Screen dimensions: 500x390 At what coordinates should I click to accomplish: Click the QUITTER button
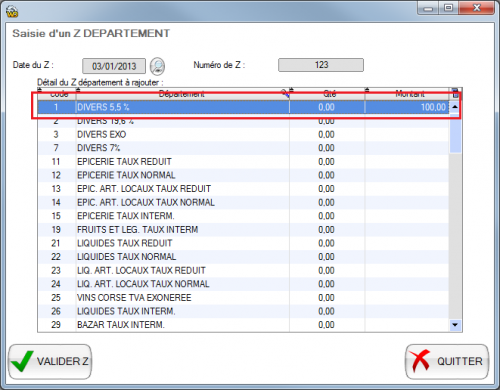pyautogui.click(x=447, y=362)
